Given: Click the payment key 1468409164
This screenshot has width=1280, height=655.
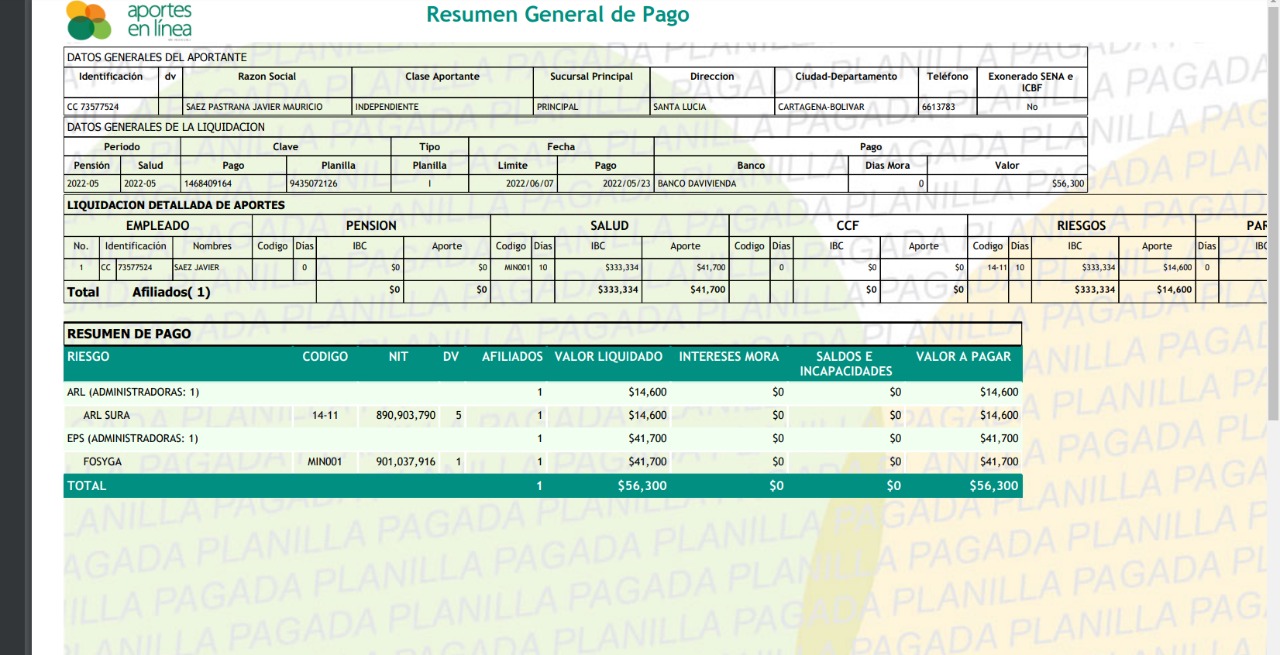Looking at the screenshot, I should pos(208,184).
